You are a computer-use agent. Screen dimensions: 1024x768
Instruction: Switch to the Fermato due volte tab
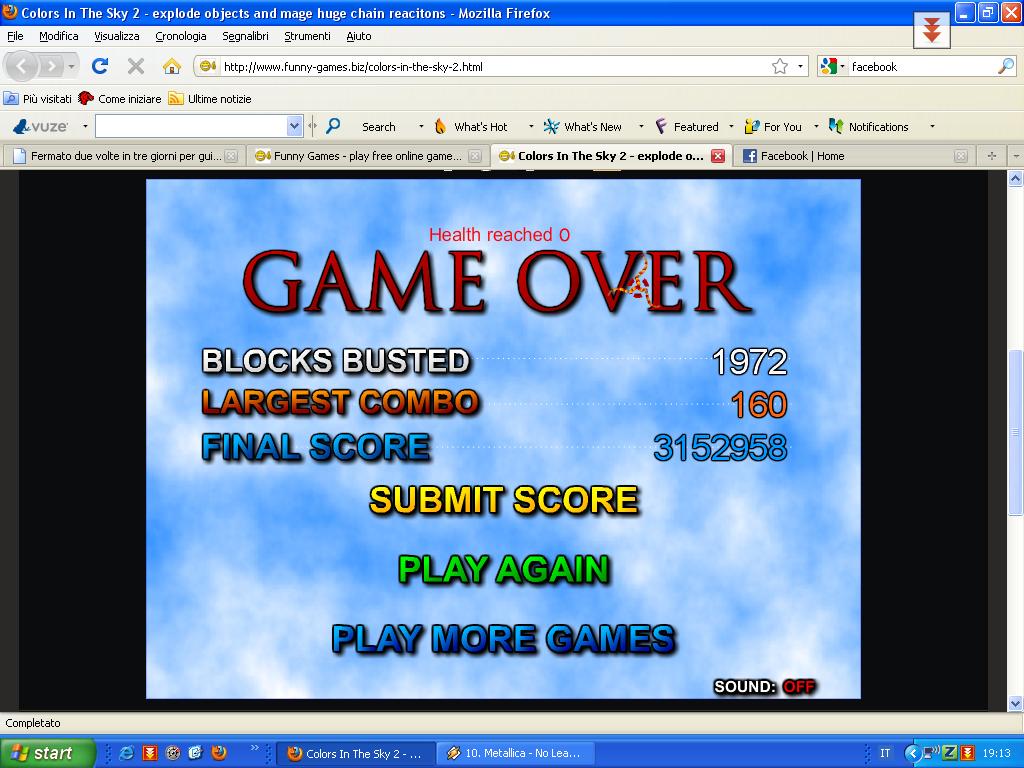[123, 156]
